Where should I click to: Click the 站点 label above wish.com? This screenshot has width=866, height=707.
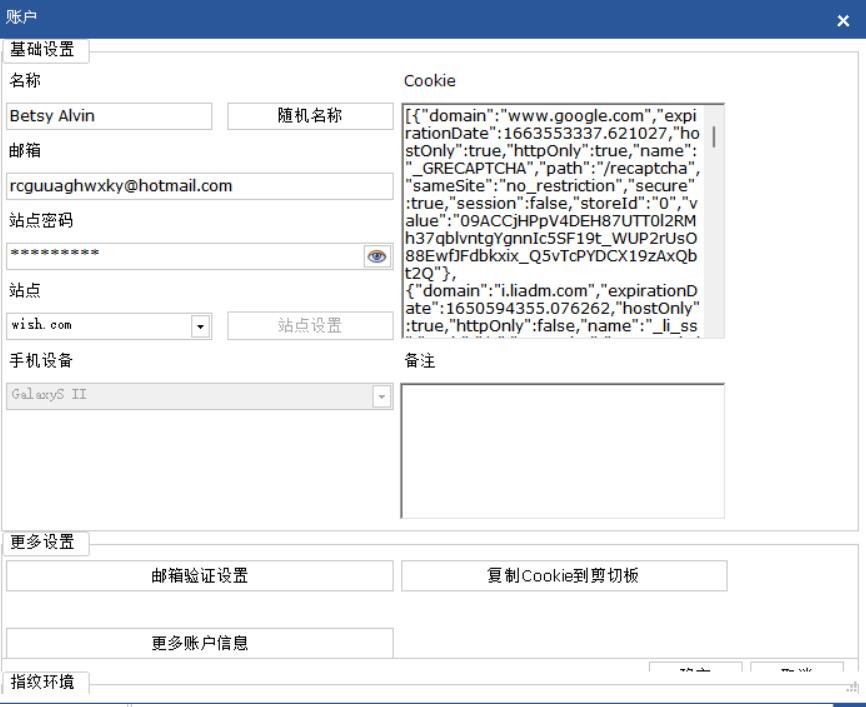click(25, 291)
